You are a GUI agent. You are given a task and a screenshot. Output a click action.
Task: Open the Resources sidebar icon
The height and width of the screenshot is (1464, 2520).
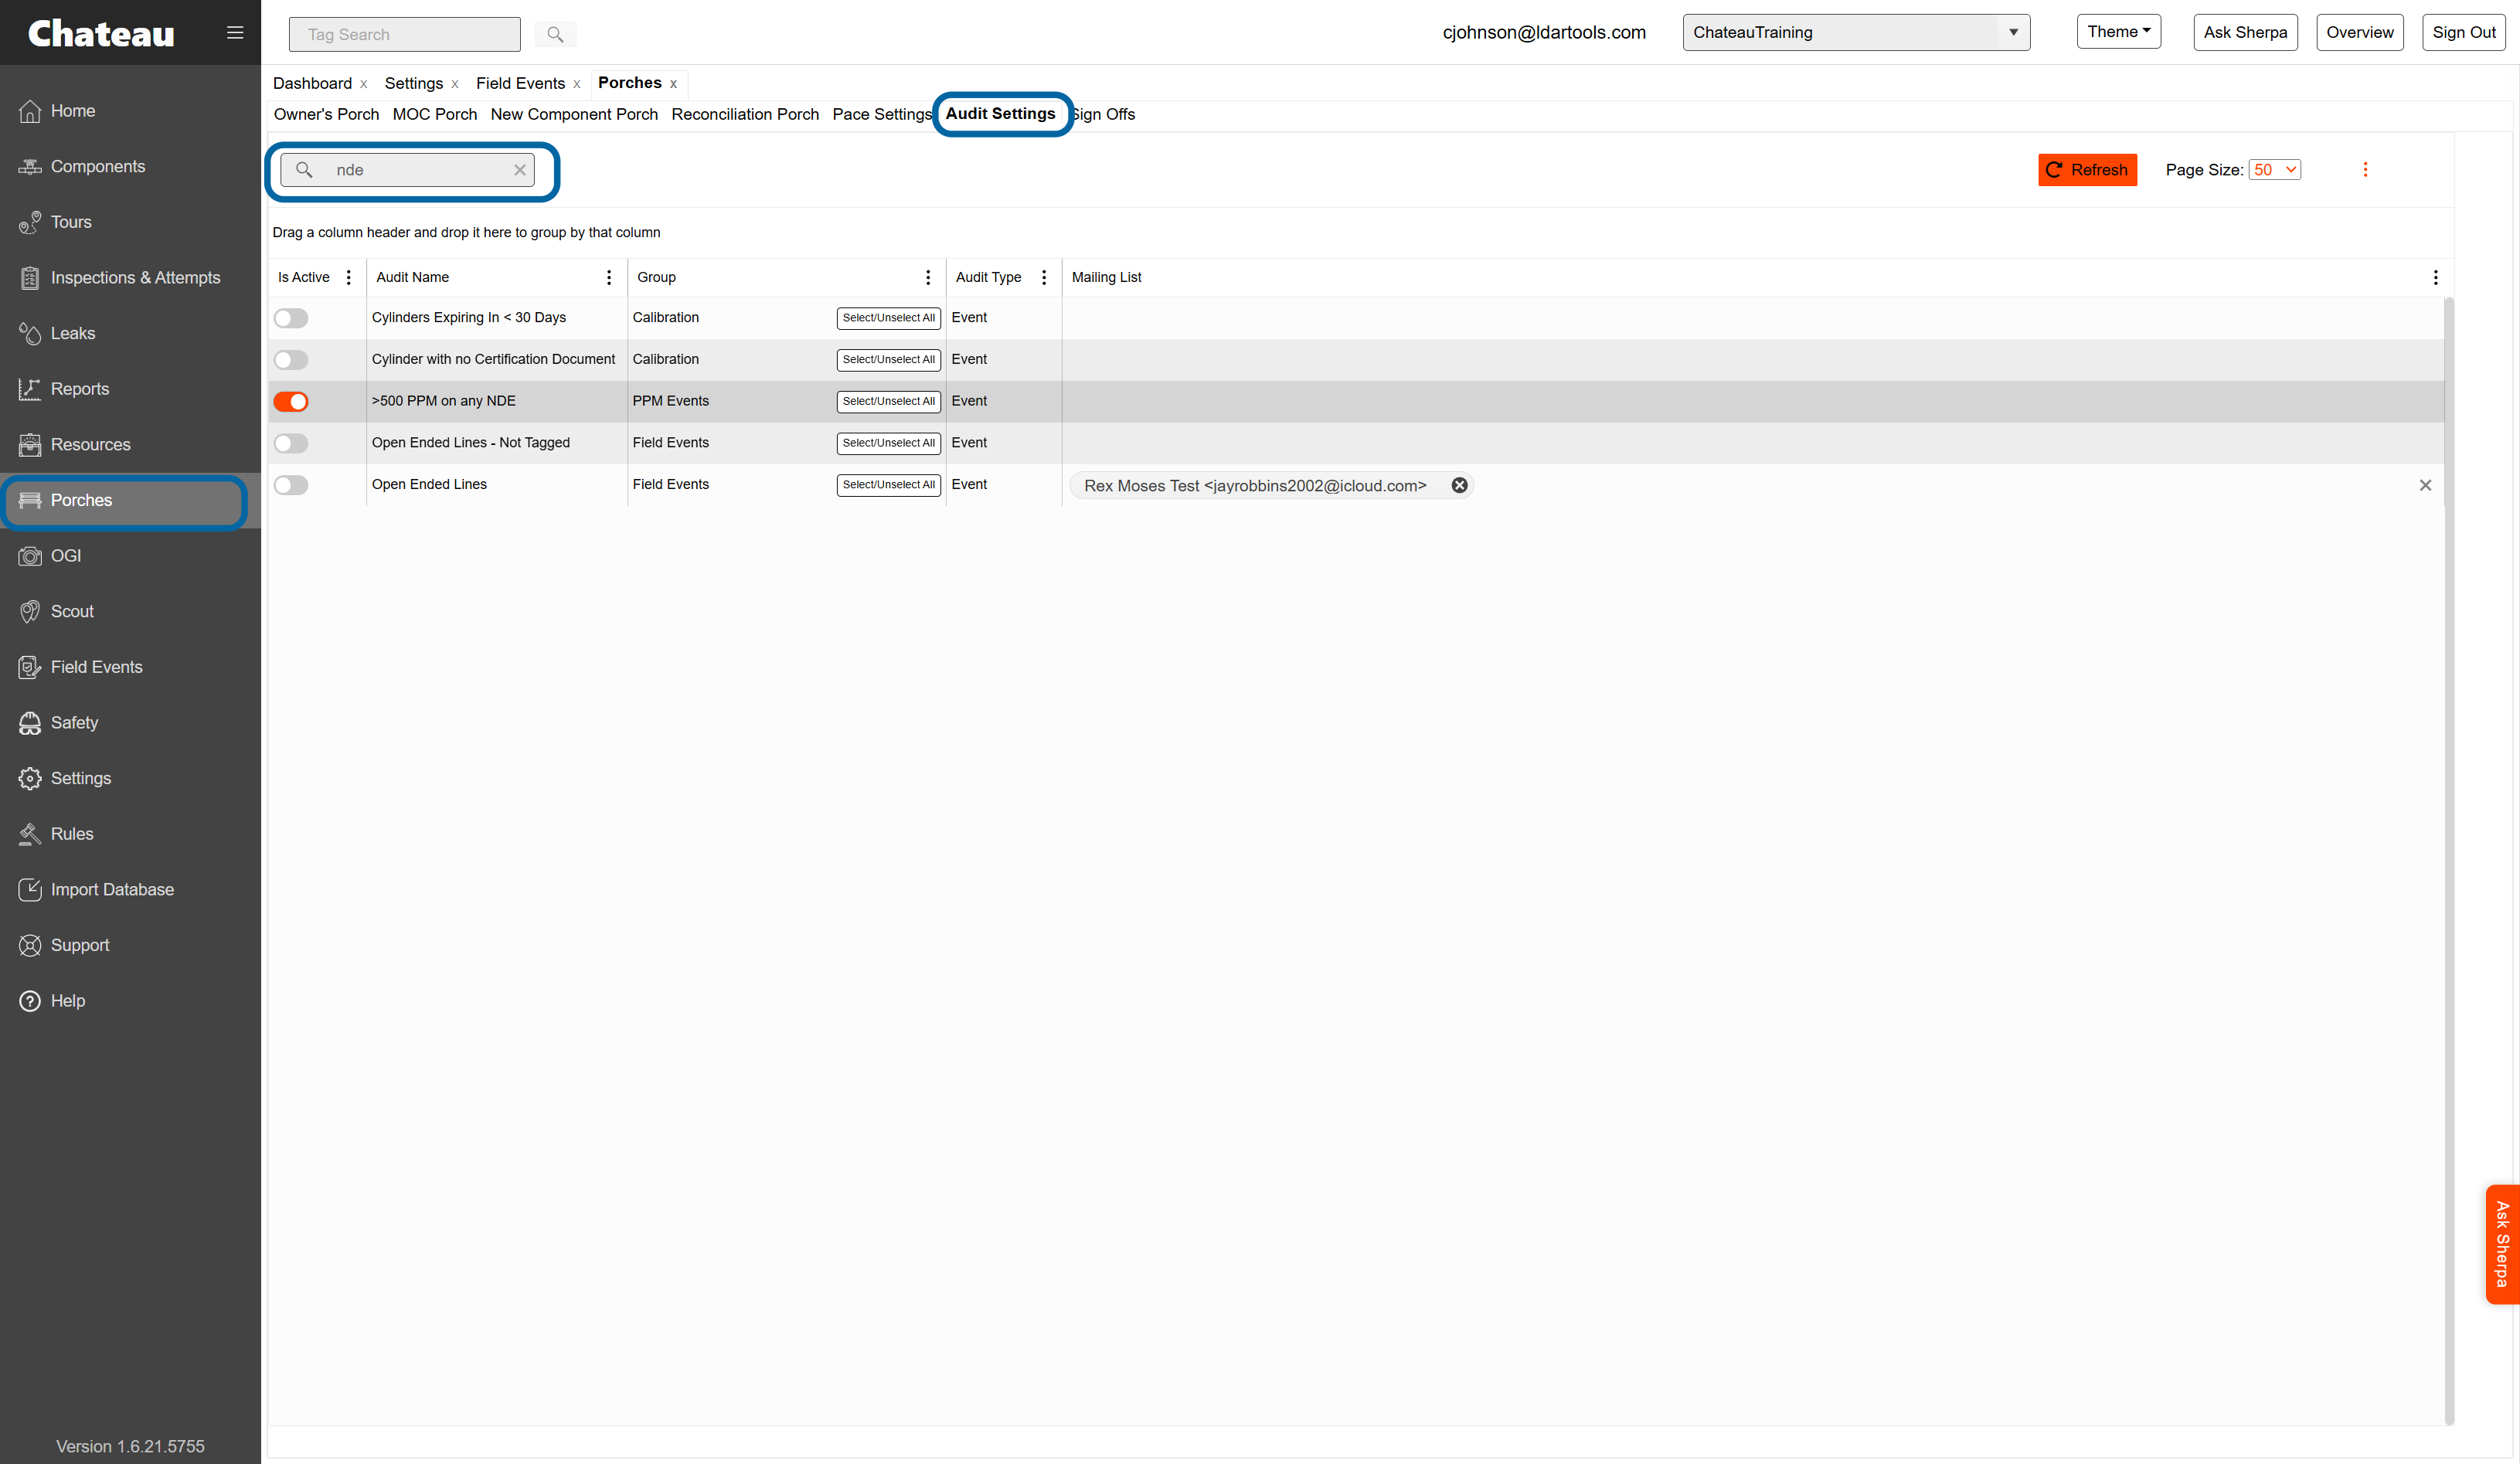30,445
